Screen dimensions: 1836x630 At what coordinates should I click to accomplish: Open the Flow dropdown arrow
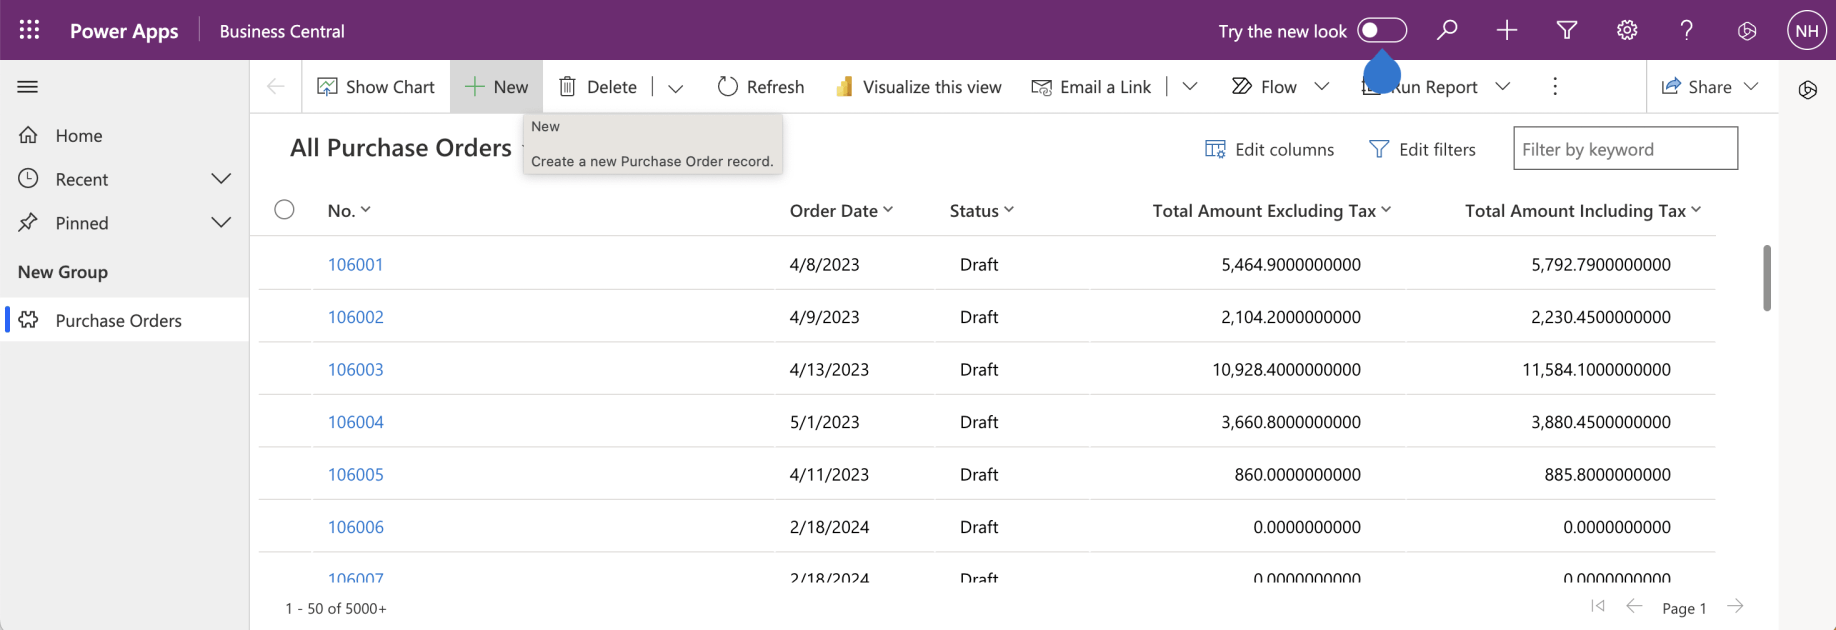1321,87
